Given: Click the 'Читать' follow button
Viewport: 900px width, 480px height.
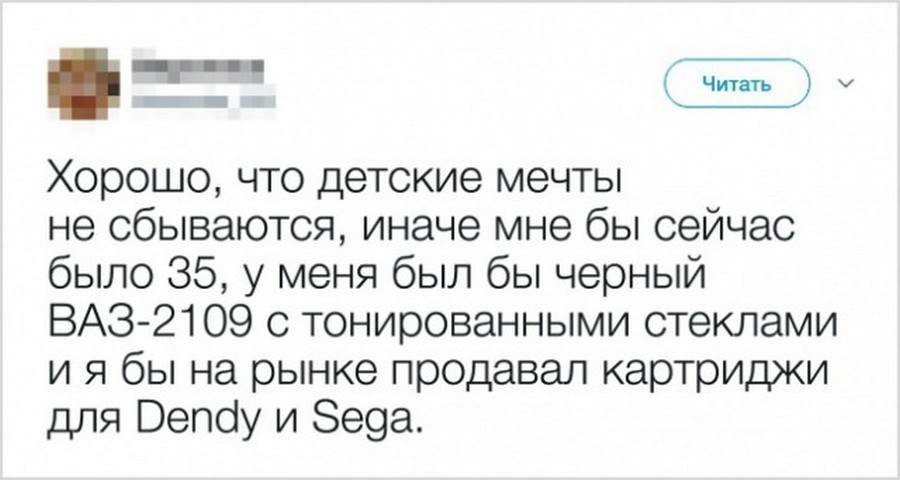Looking at the screenshot, I should 736,83.
